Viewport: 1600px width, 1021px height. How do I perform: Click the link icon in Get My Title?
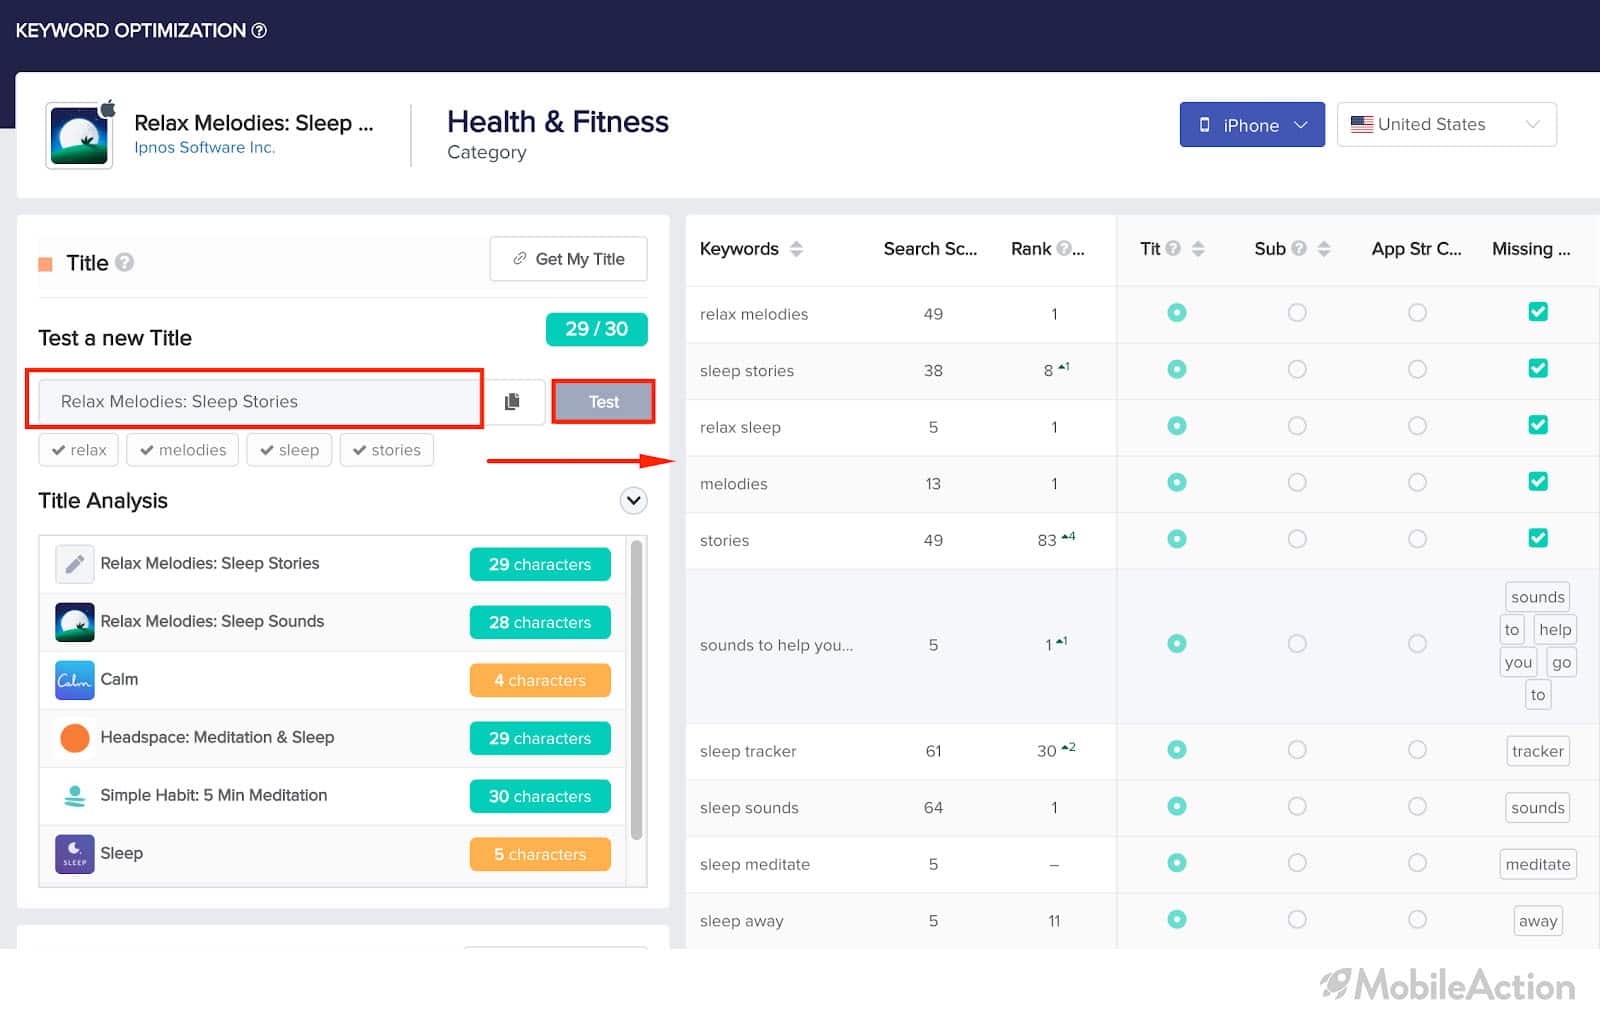click(x=520, y=258)
